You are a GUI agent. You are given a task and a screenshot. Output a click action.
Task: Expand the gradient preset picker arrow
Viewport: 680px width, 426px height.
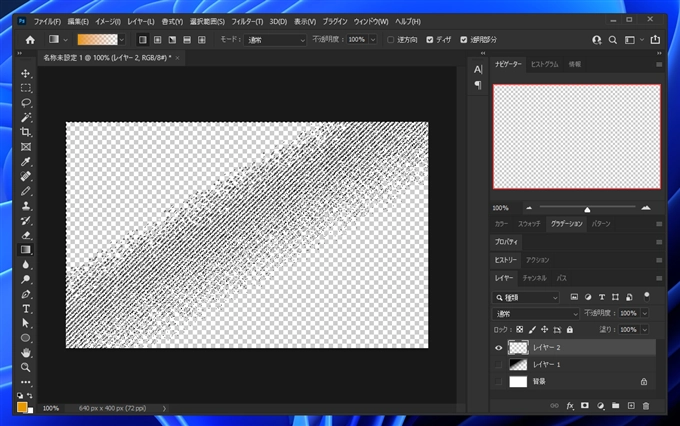[124, 40]
